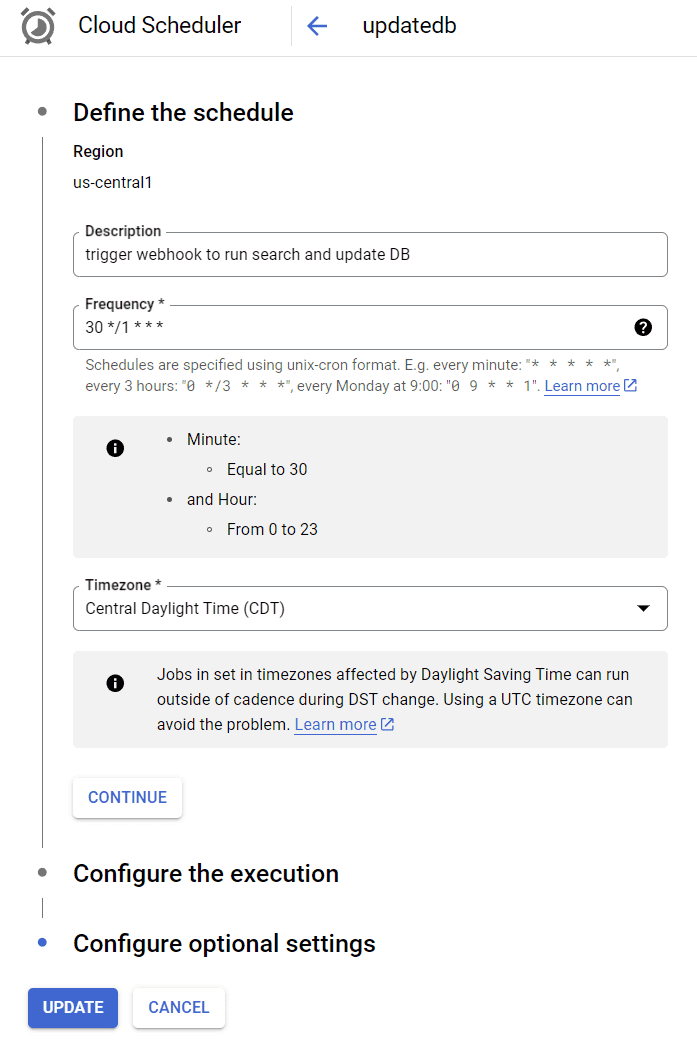Screen dimensions: 697x1043
Task: Click the Cloud Scheduler product title
Action: click(160, 26)
